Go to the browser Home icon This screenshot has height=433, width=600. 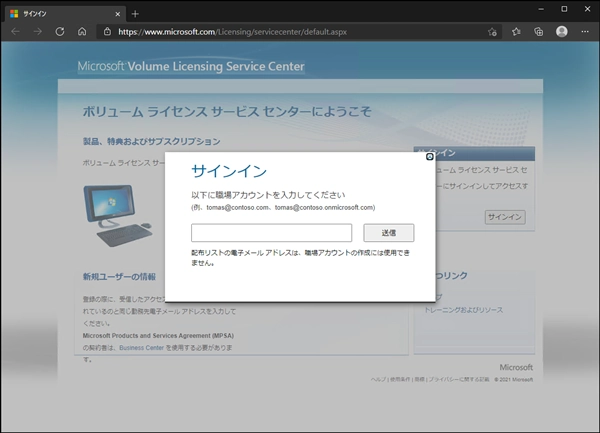82,32
